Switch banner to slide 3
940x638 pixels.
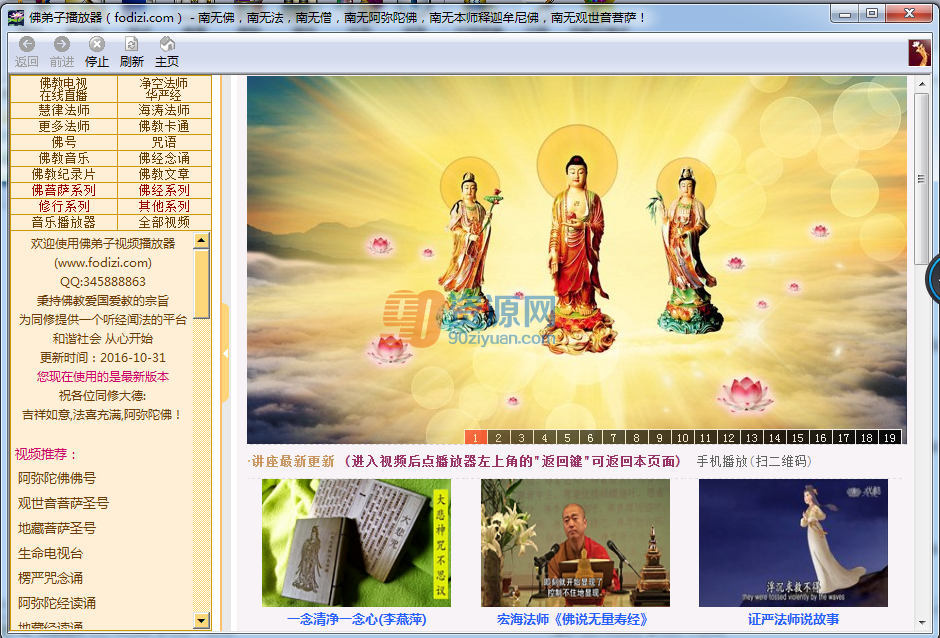(522, 438)
